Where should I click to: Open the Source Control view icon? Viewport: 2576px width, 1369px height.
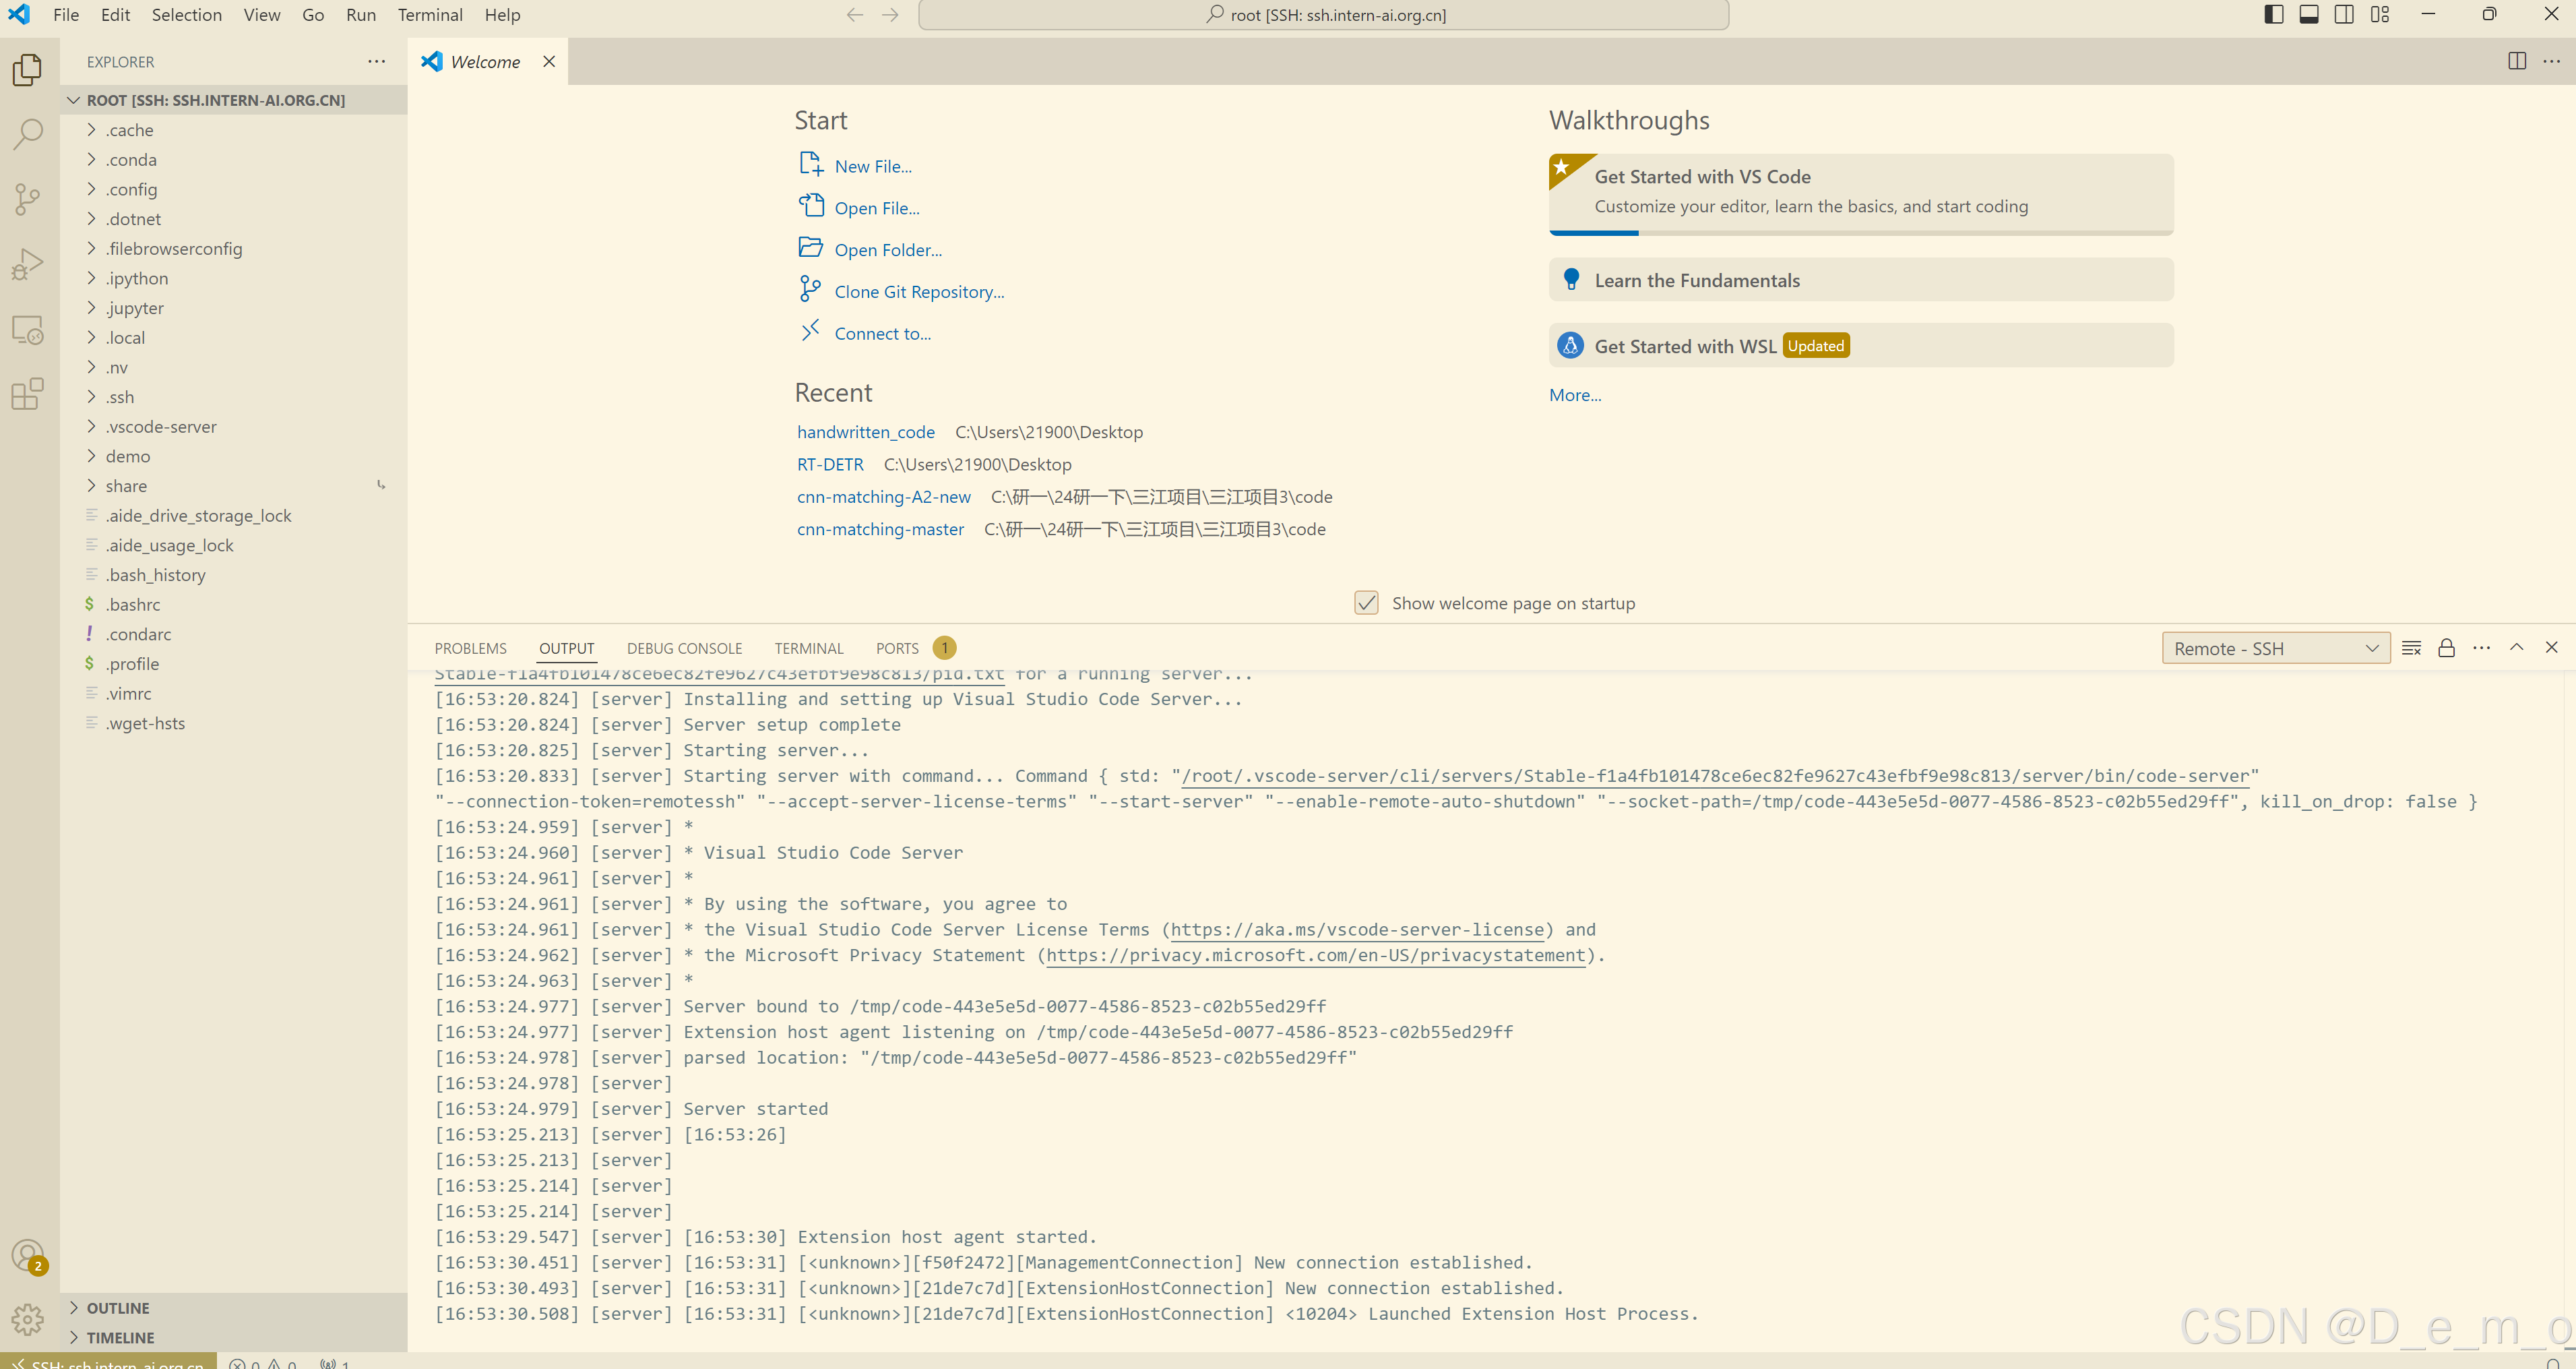[28, 199]
